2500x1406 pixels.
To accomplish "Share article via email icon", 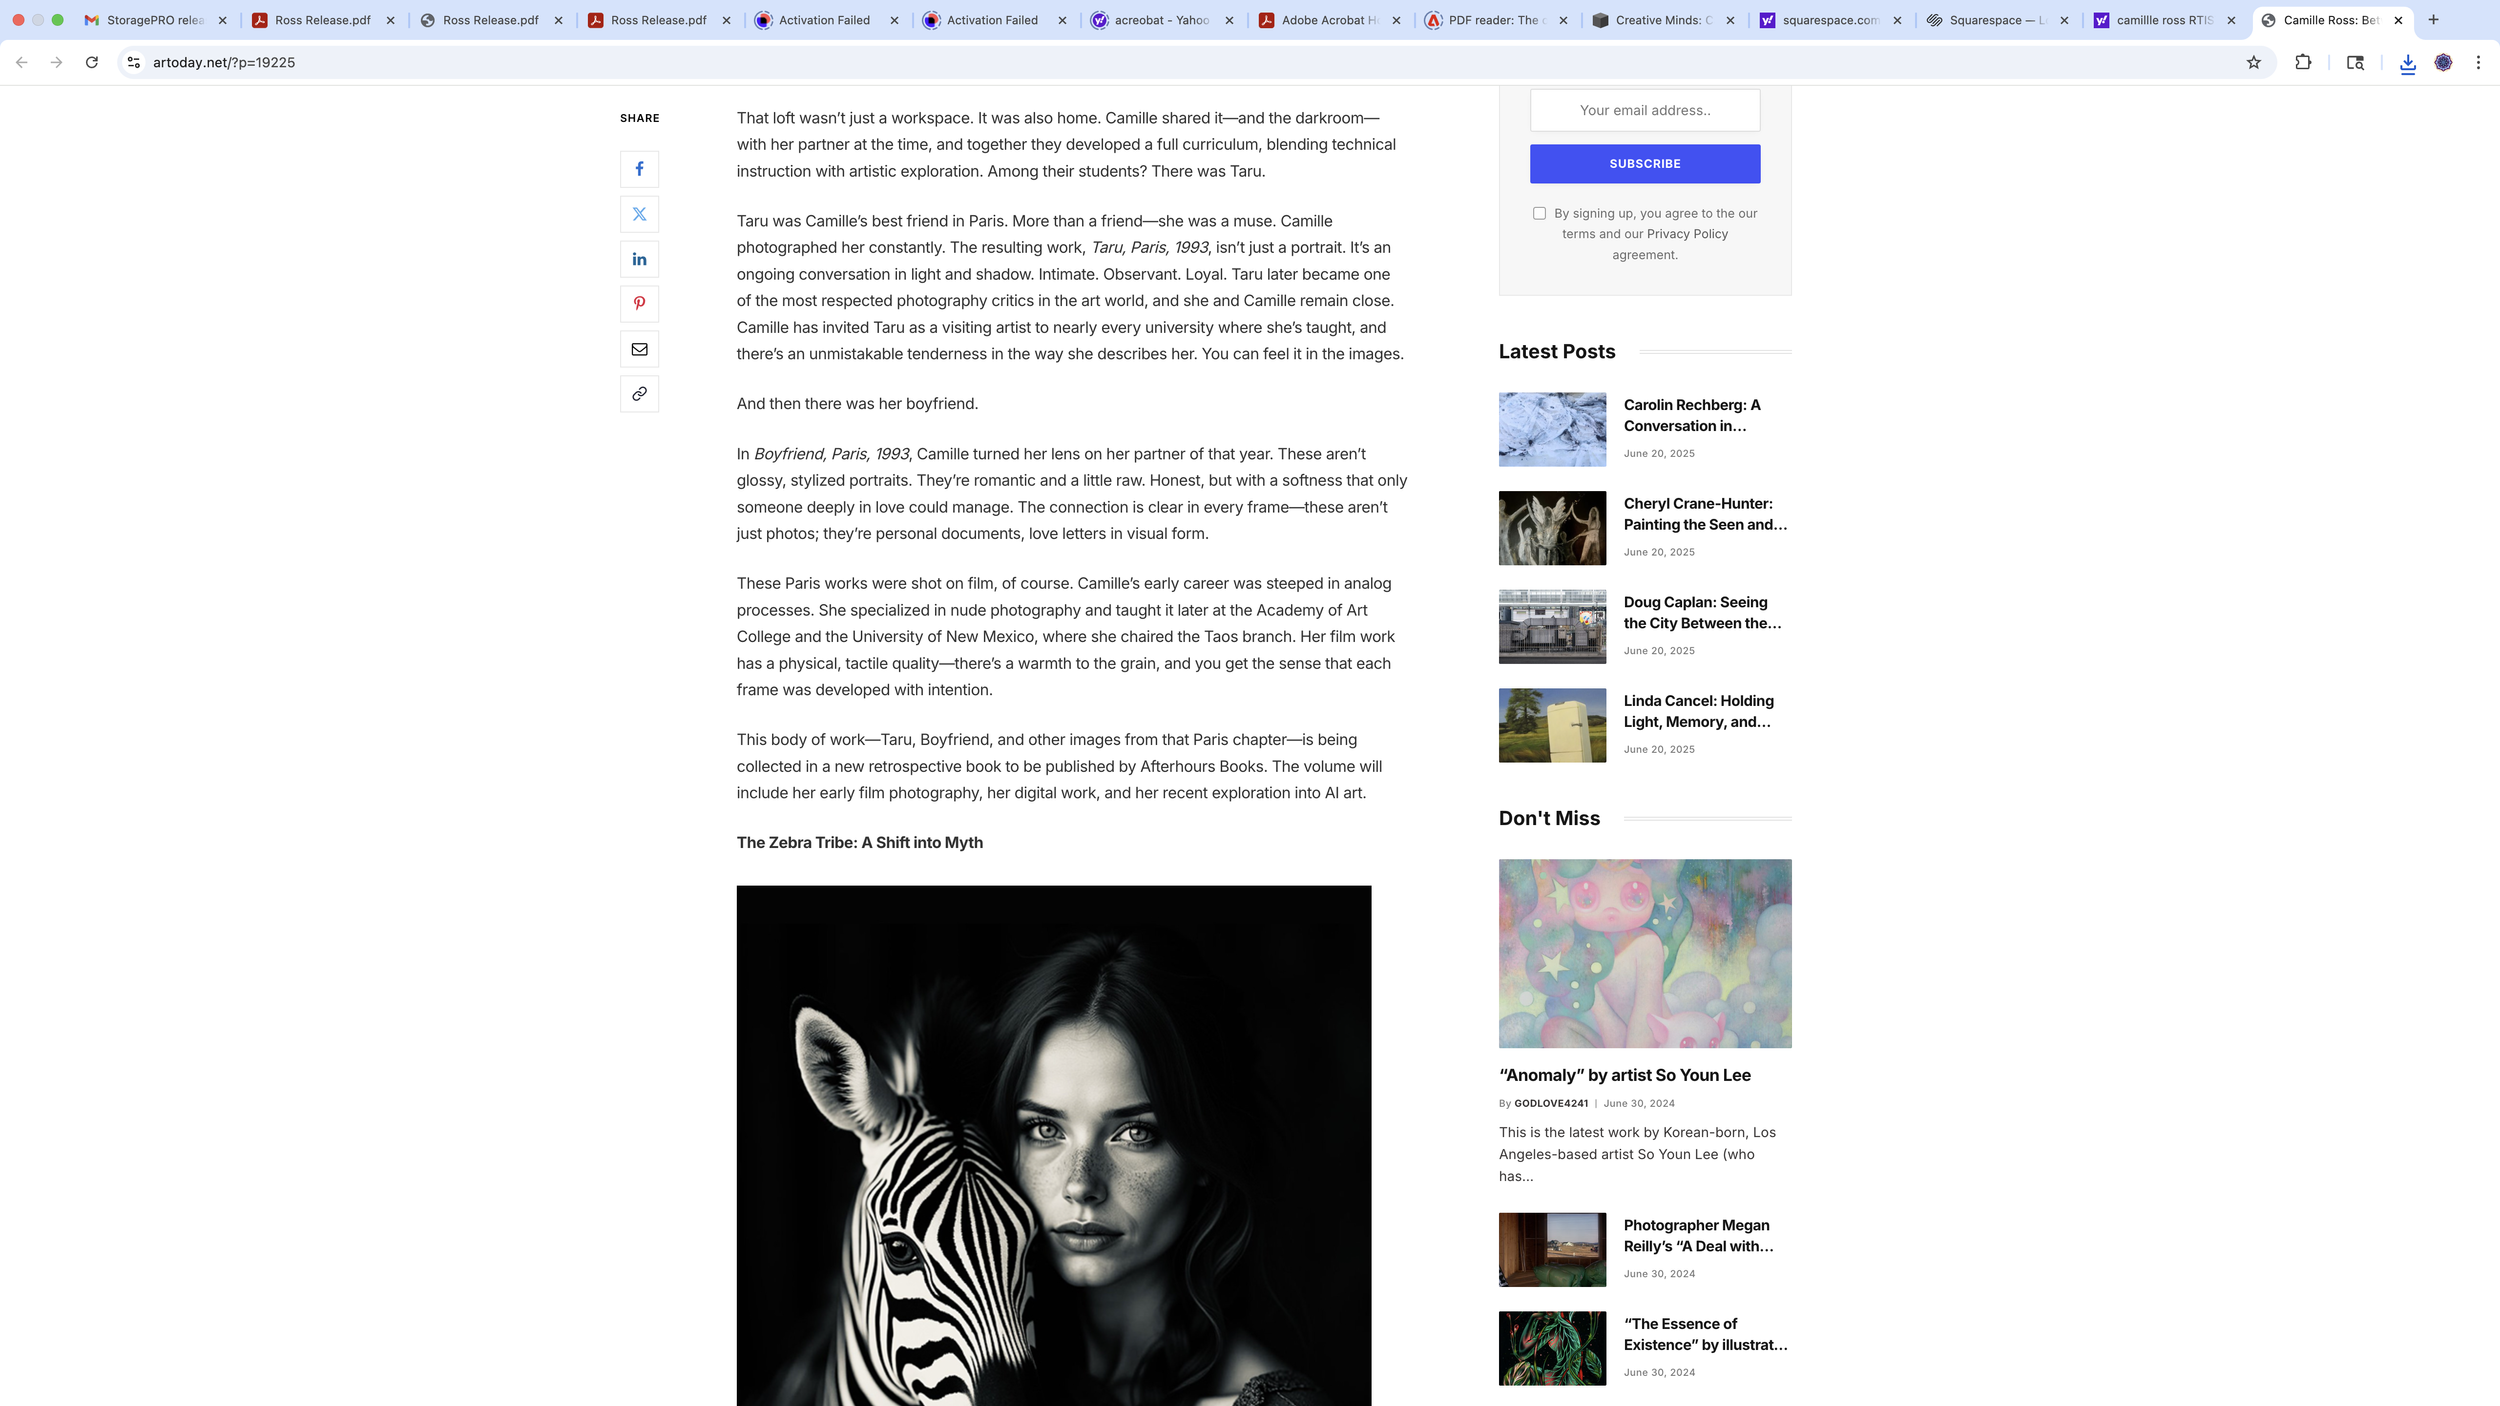I will 639,349.
